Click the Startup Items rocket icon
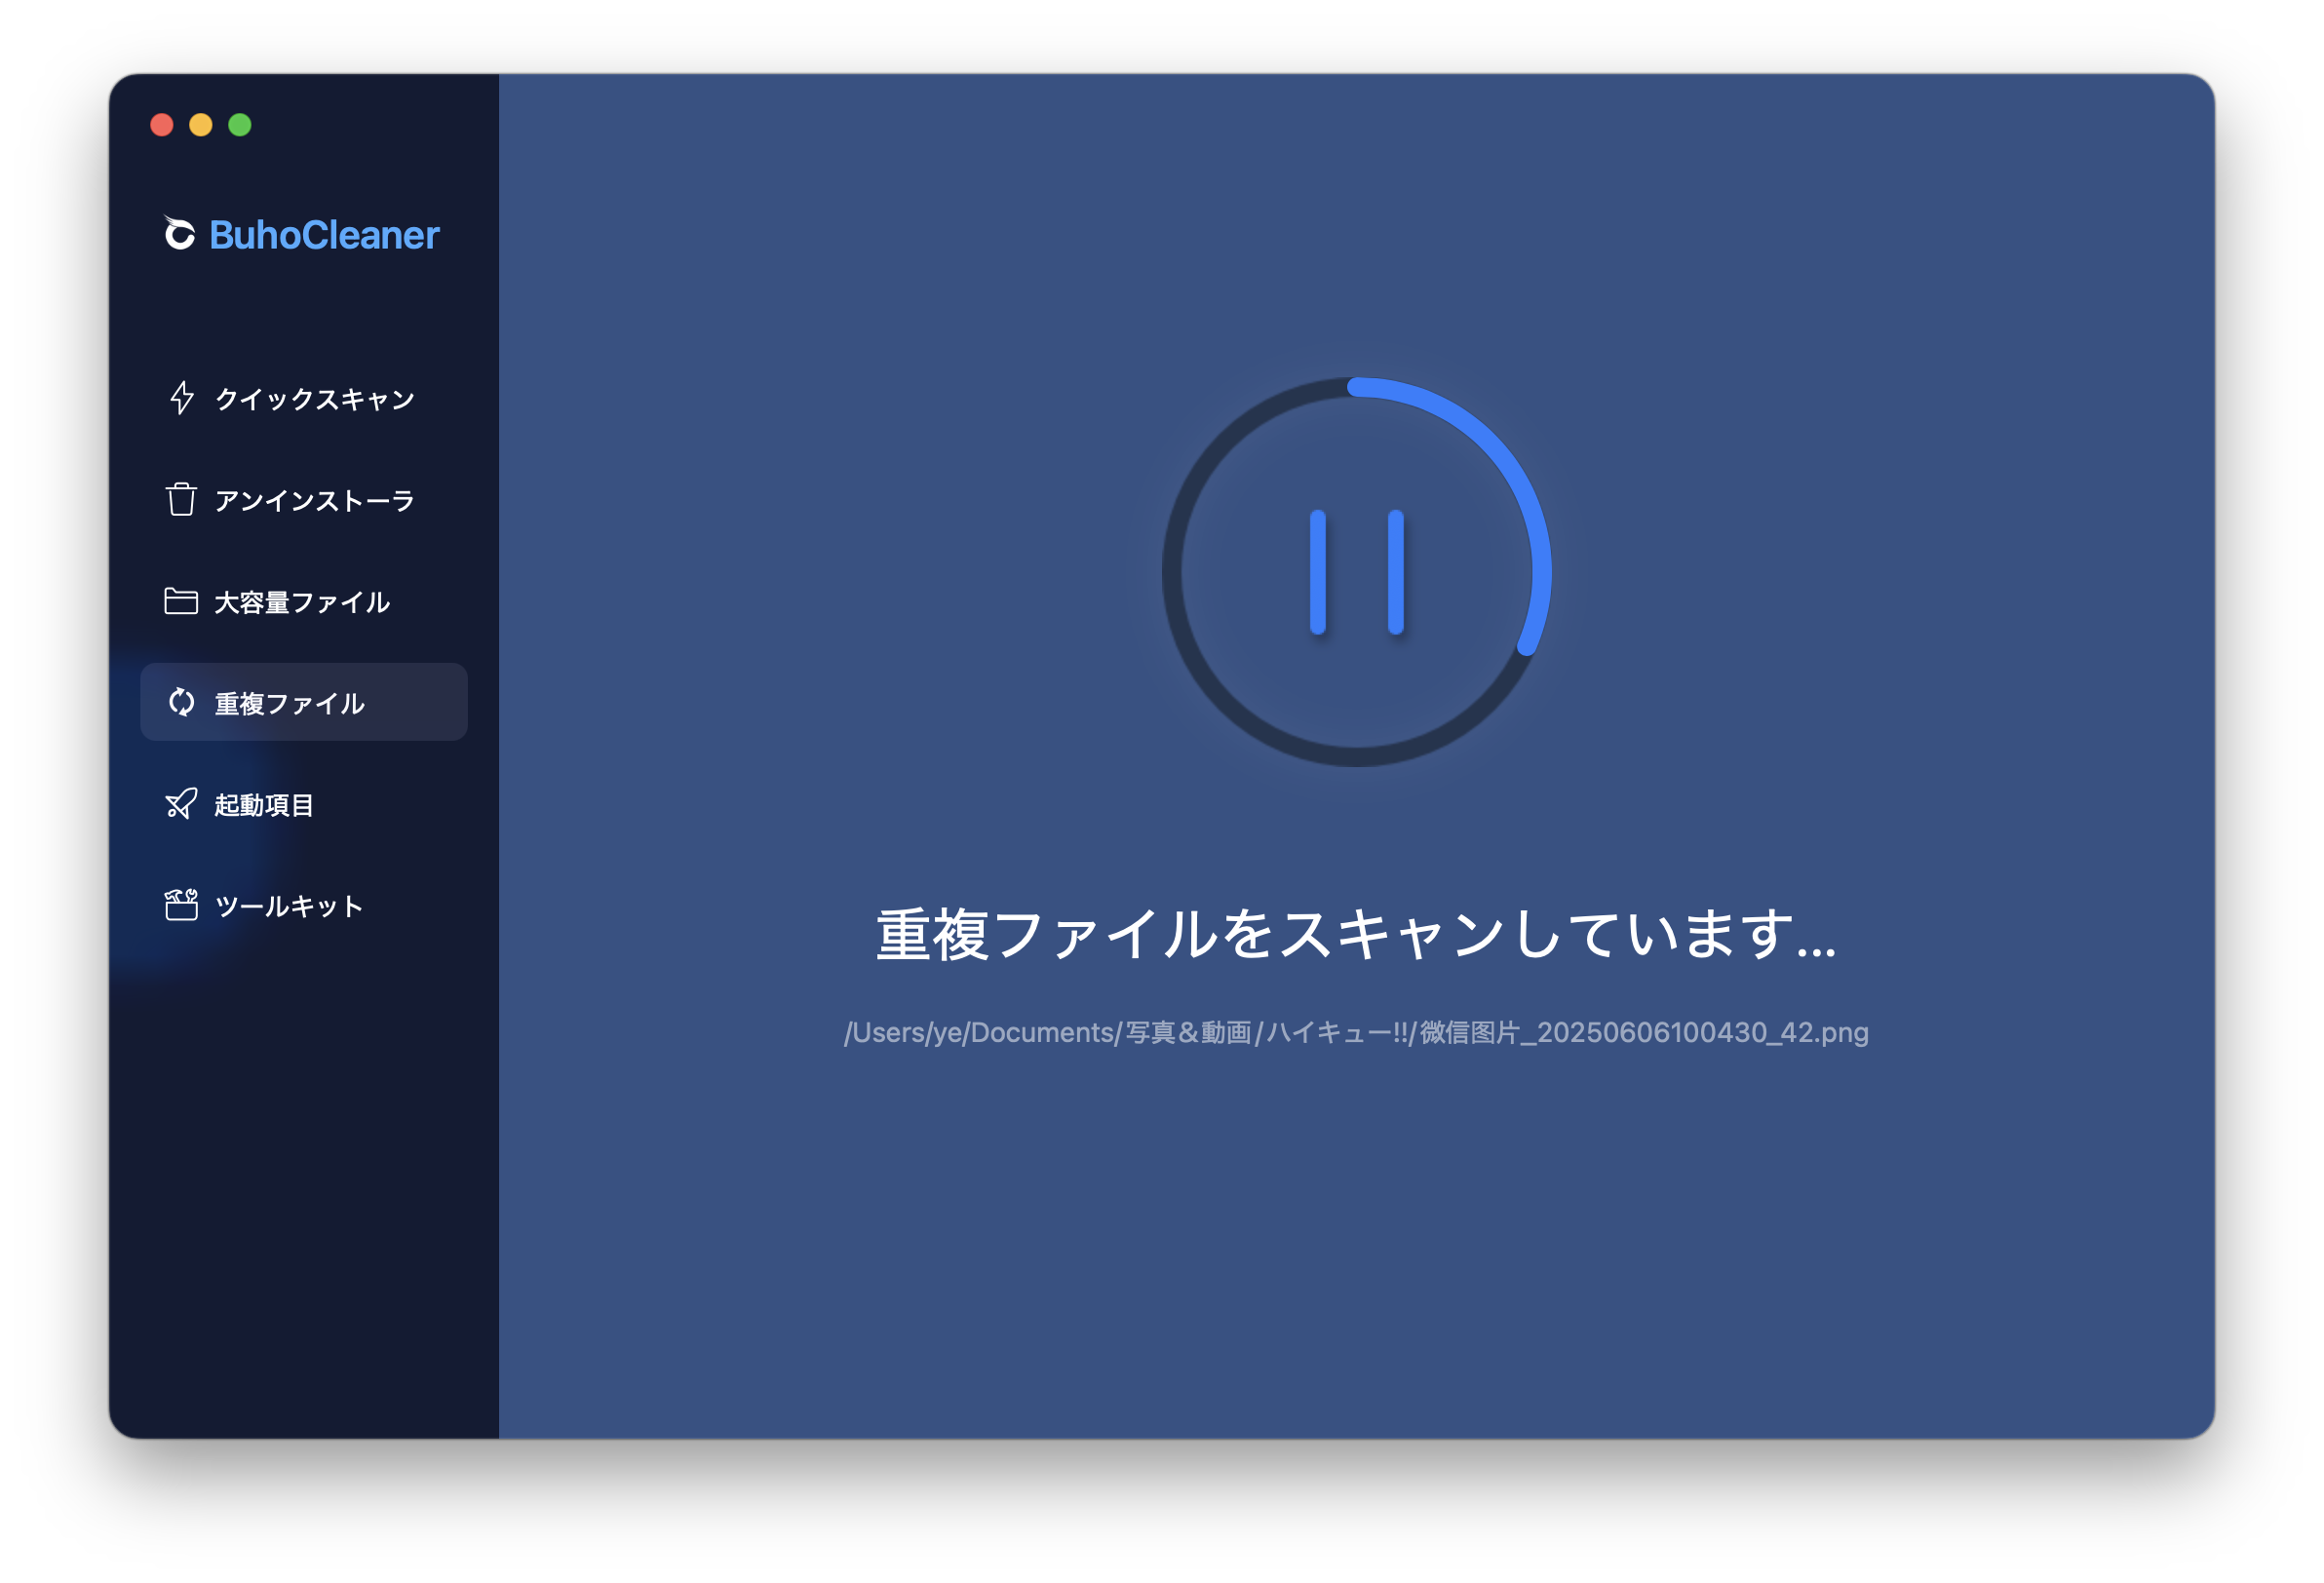Image resolution: width=2324 pixels, height=1583 pixels. click(181, 804)
